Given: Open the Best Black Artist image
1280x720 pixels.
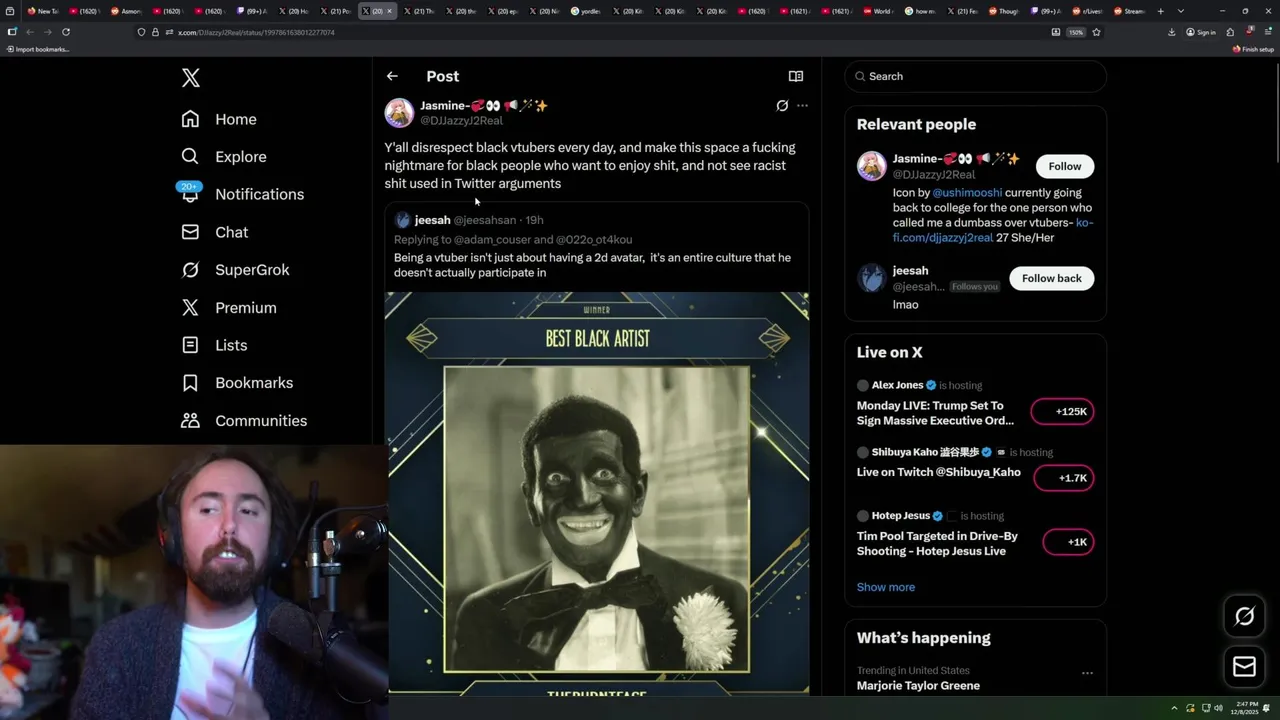Looking at the screenshot, I should tap(597, 493).
